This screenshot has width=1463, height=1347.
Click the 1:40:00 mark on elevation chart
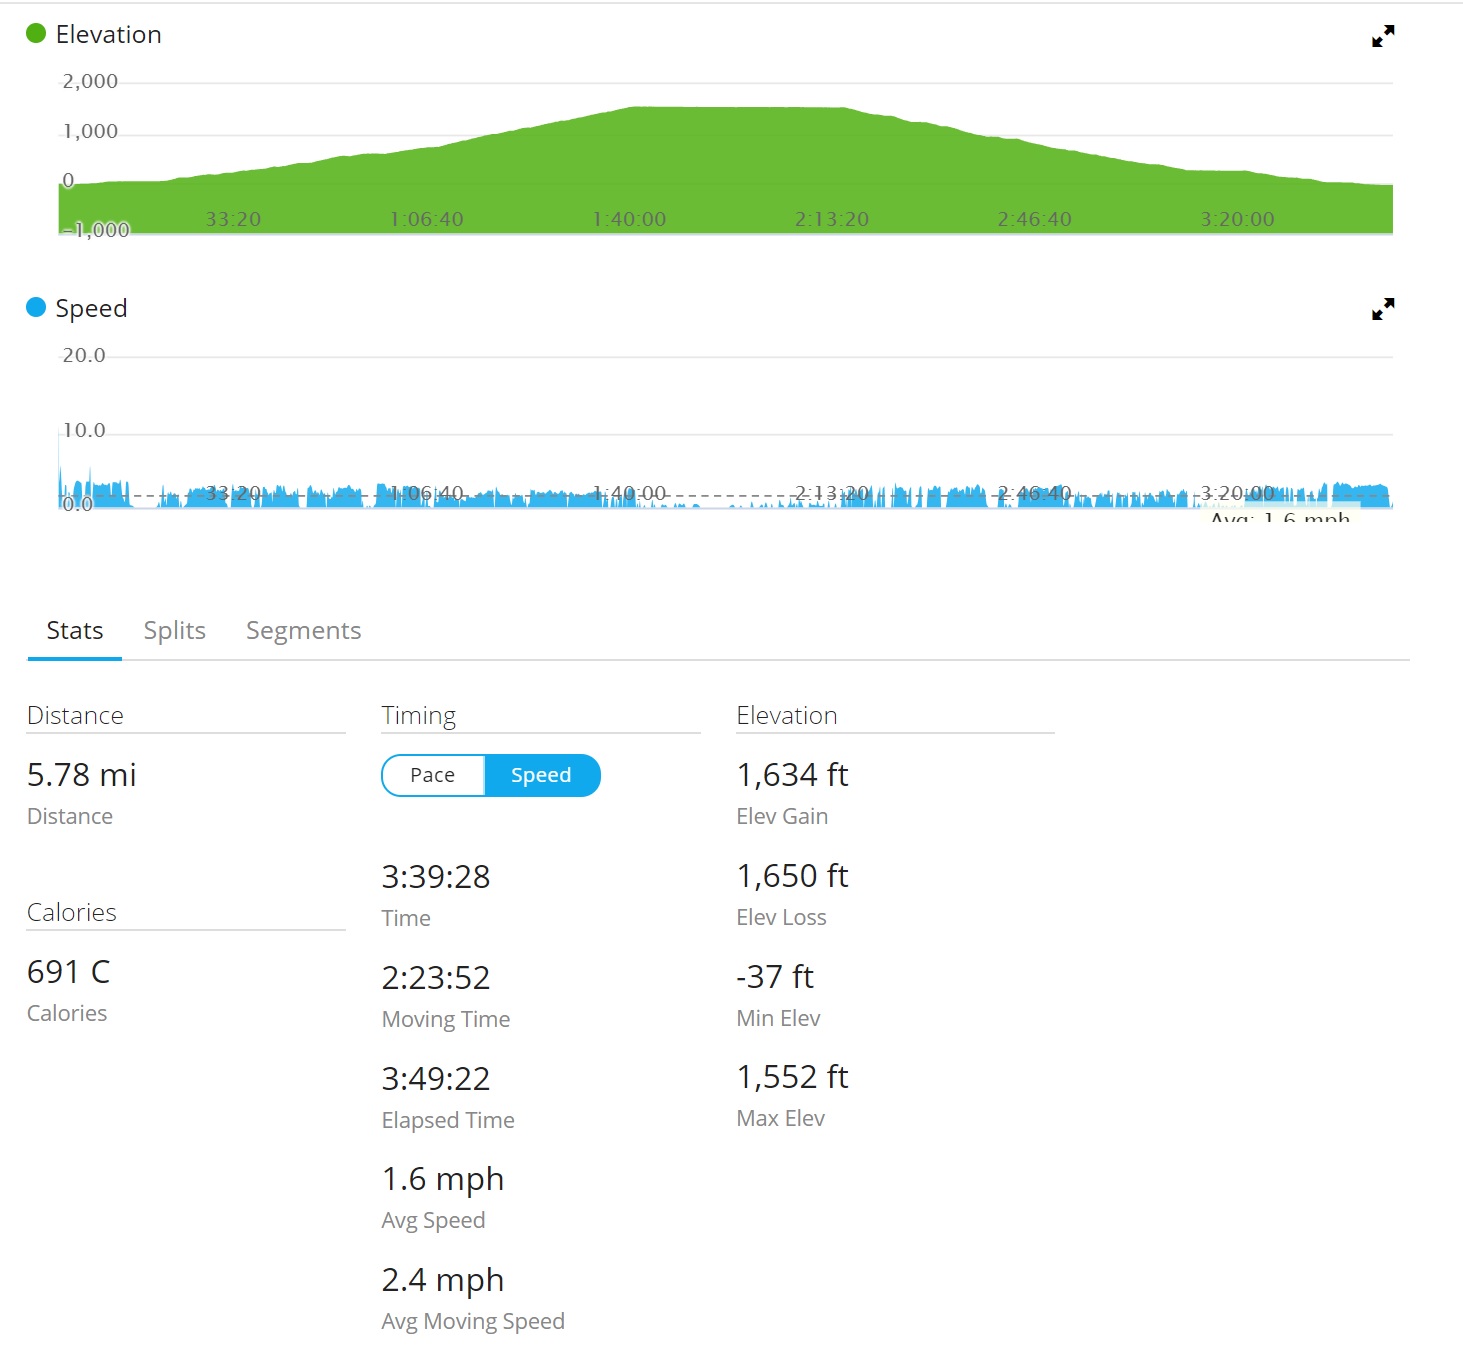(x=629, y=219)
